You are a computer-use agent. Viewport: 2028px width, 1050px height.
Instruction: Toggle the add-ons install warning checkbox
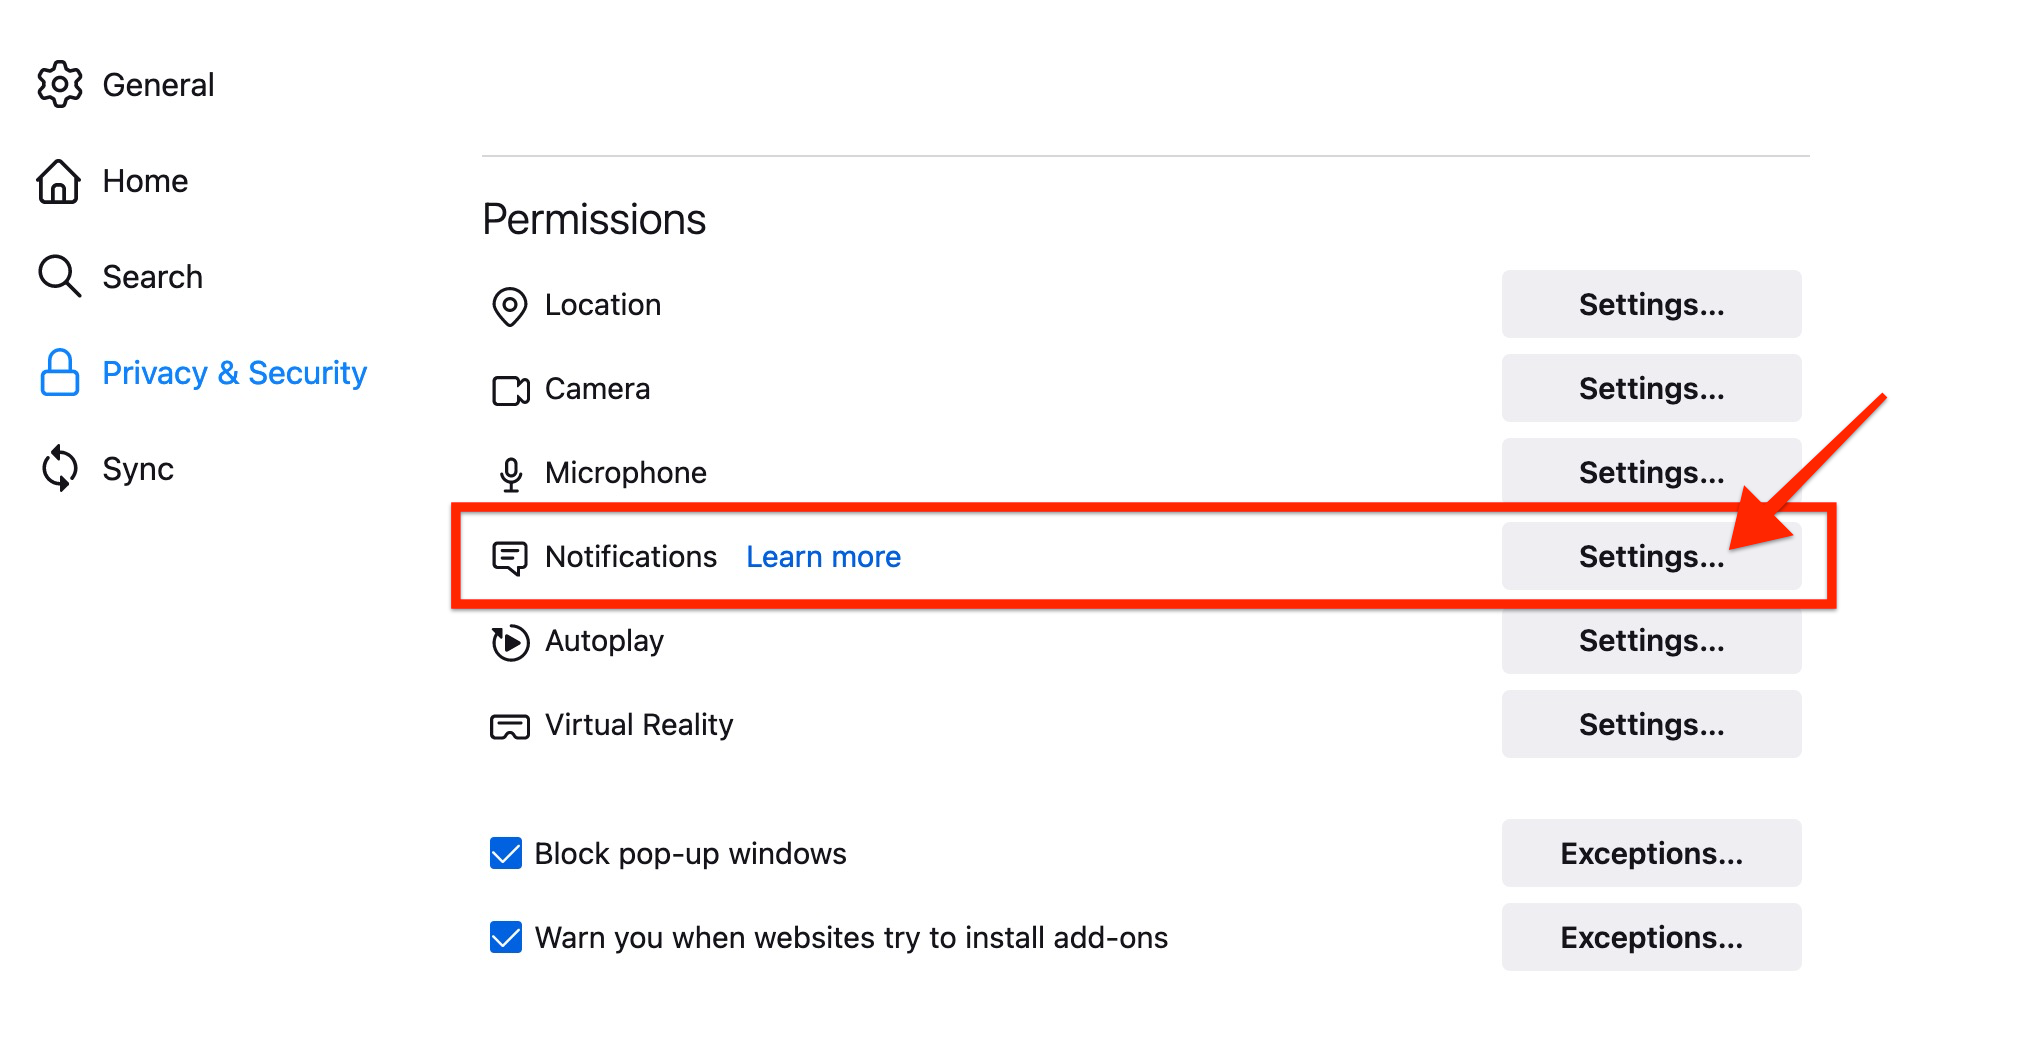(x=506, y=938)
